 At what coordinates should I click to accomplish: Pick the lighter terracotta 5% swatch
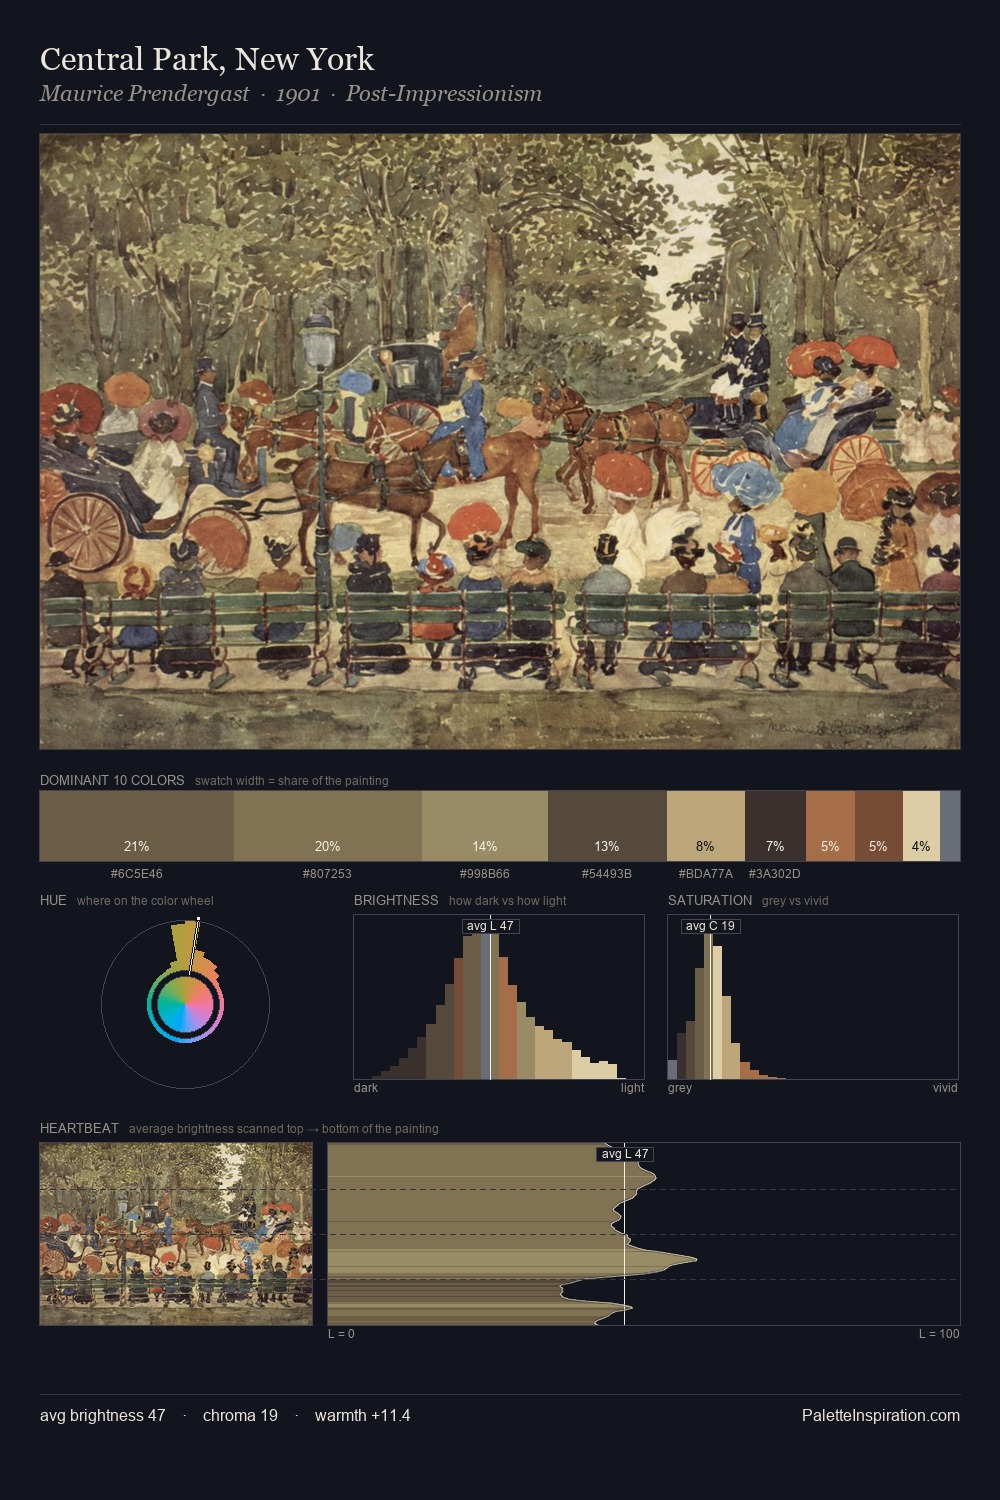click(x=830, y=826)
